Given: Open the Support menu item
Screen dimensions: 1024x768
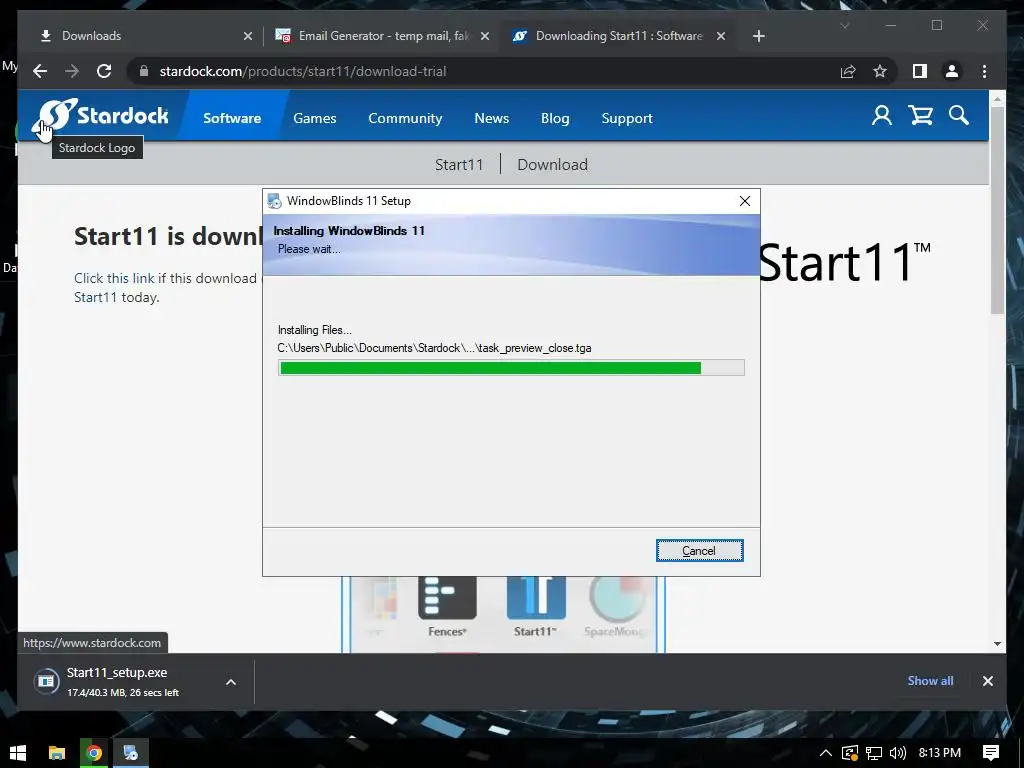Looking at the screenshot, I should (627, 118).
